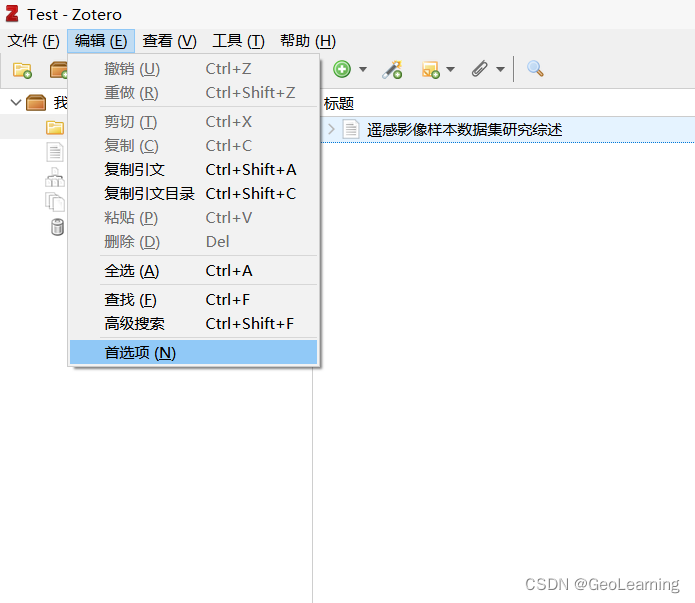
Task: Choose 复制引文 menu entry
Action: pyautogui.click(x=193, y=169)
